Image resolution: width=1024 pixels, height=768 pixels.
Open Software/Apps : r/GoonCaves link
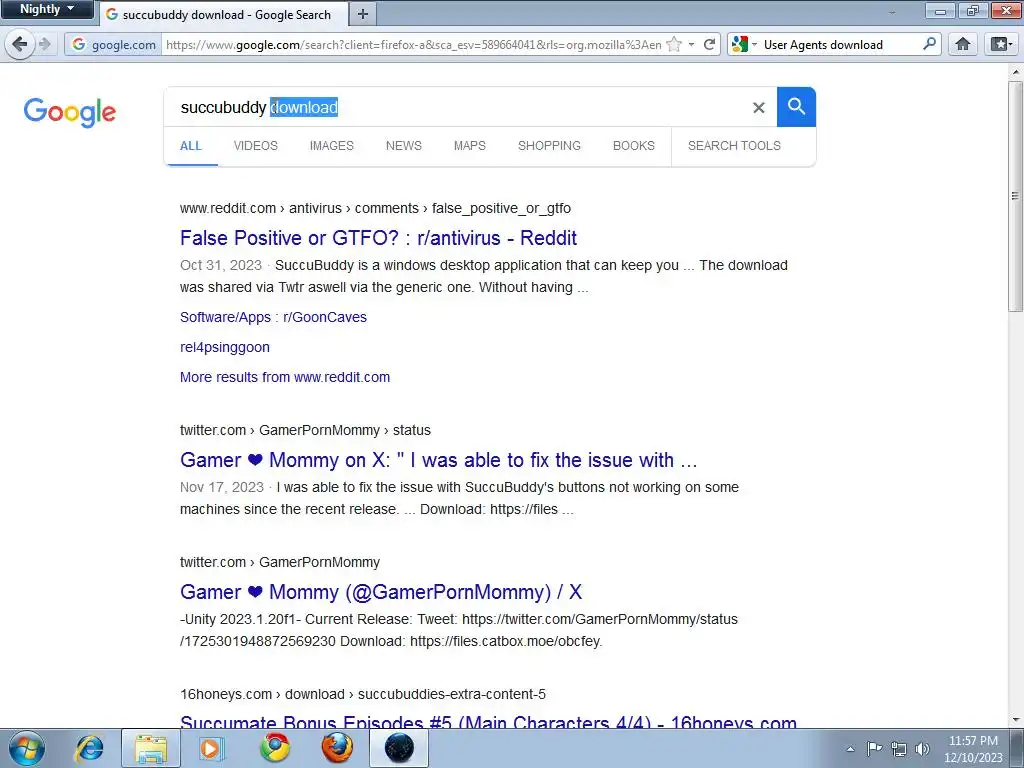pyautogui.click(x=273, y=317)
